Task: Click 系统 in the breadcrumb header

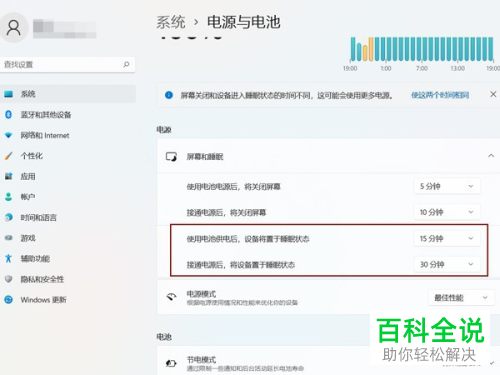Action: [x=171, y=22]
